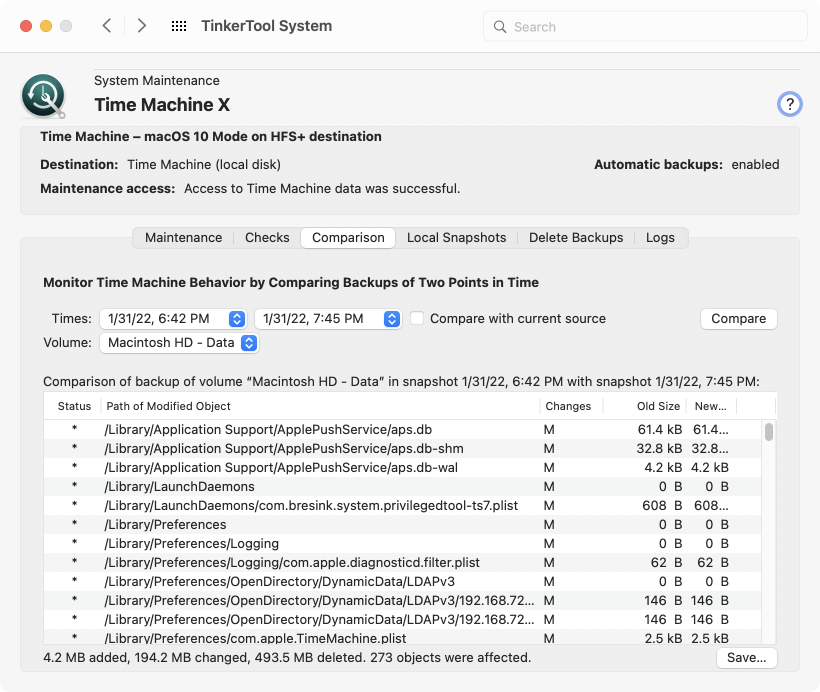Click the Automatic backups enabled value
Image resolution: width=820 pixels, height=692 pixels.
pyautogui.click(x=755, y=164)
